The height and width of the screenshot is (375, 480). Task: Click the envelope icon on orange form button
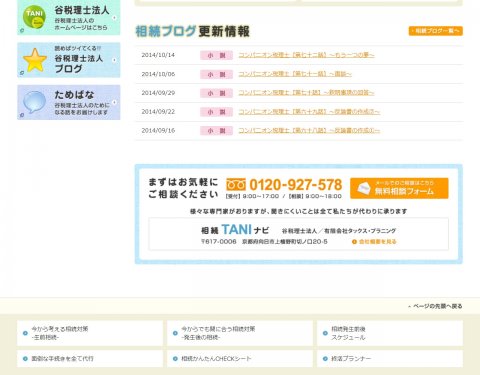point(364,188)
